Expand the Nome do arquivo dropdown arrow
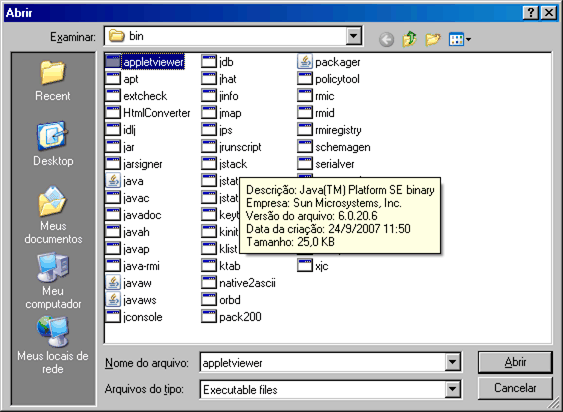563x412 pixels. click(452, 362)
